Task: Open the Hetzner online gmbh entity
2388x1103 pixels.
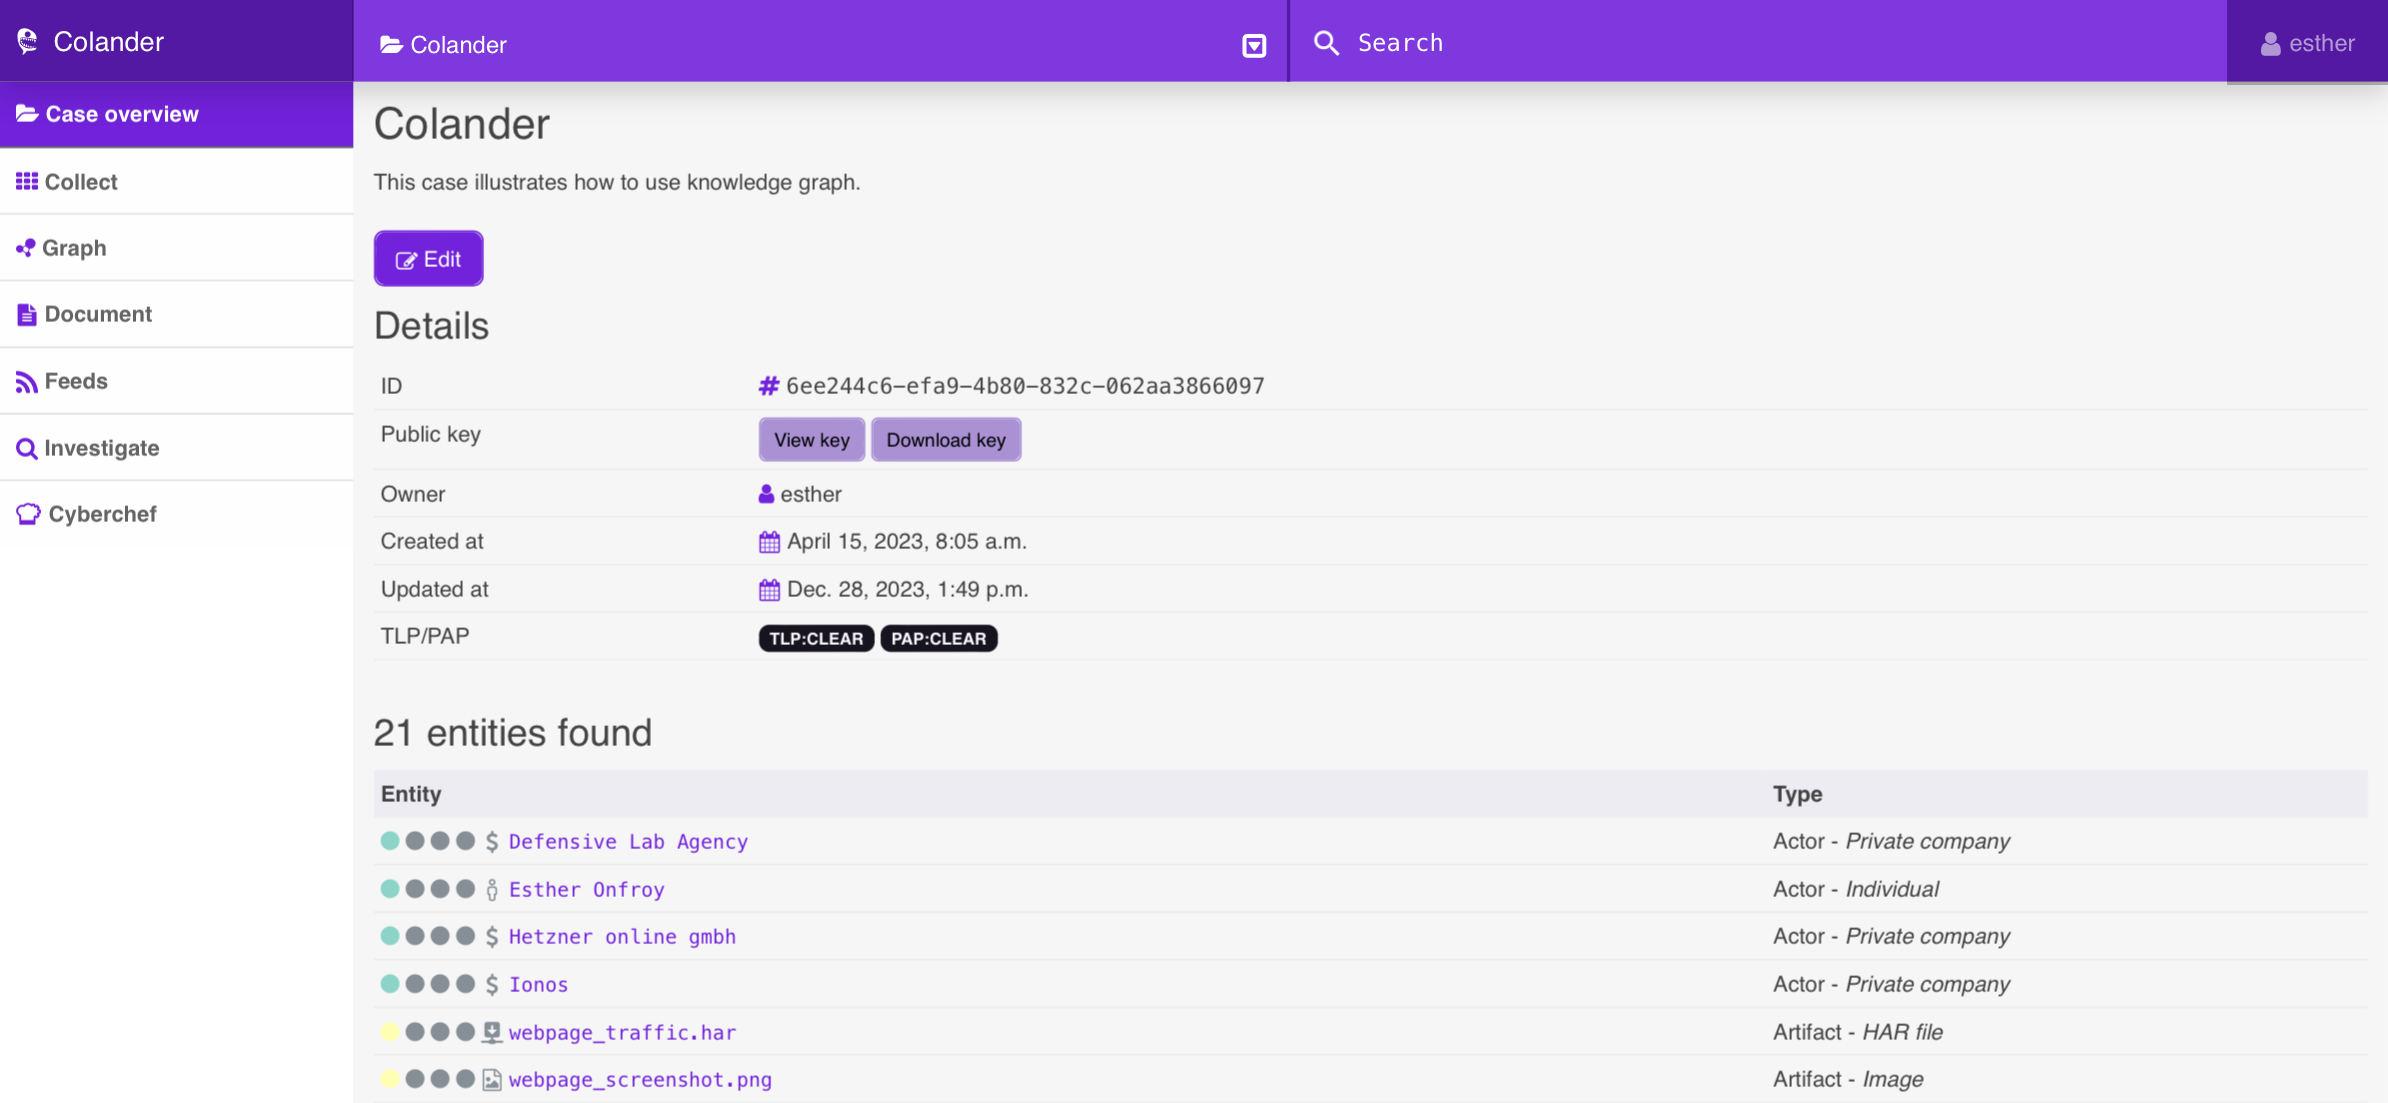Action: coord(622,936)
